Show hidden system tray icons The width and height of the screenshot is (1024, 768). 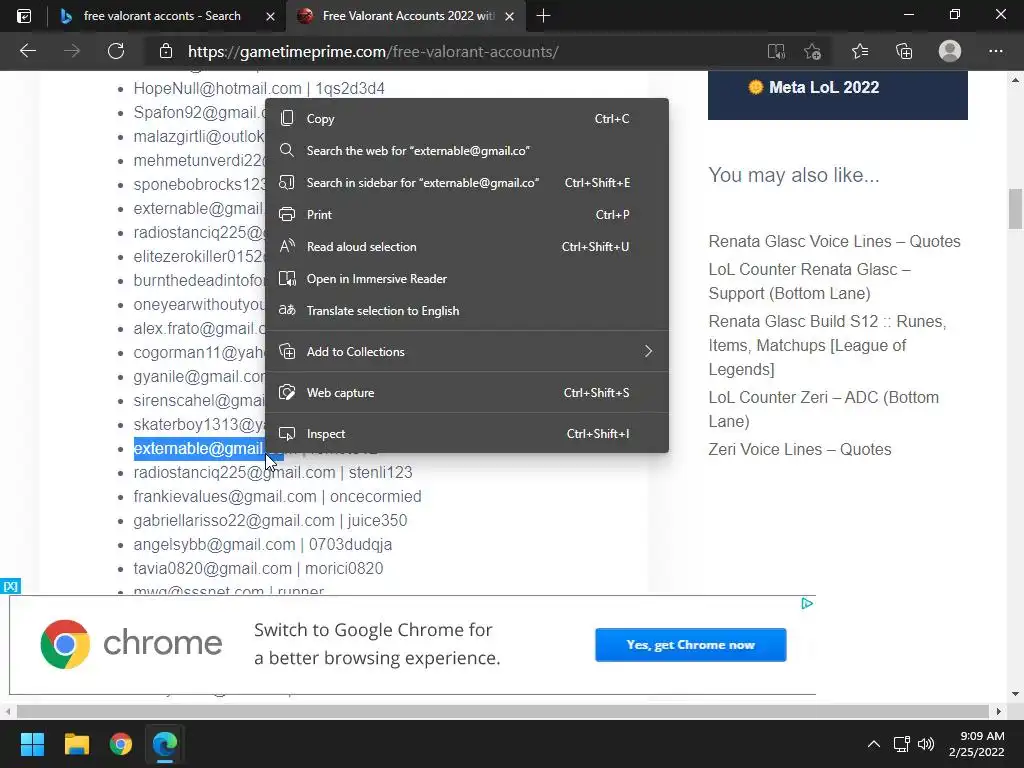coord(873,744)
